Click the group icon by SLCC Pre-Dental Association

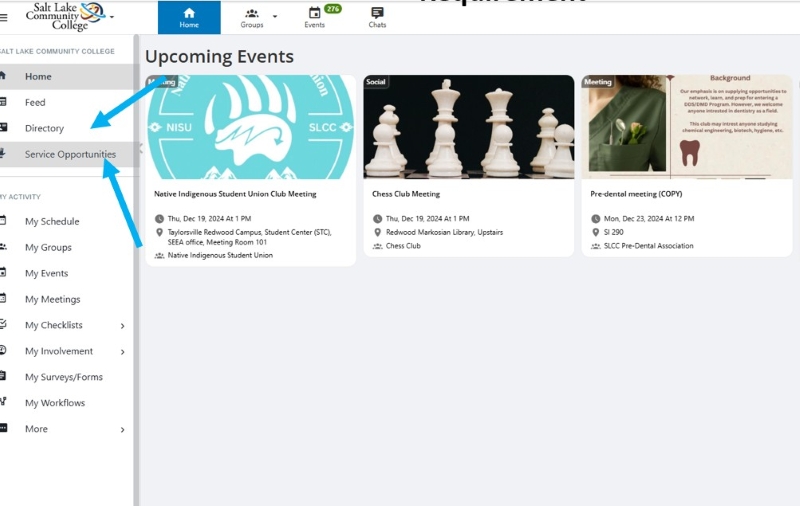[595, 246]
